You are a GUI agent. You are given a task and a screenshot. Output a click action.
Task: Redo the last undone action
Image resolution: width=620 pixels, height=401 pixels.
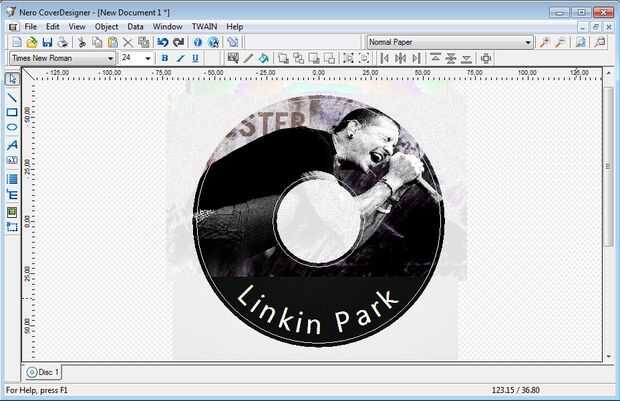[178, 42]
